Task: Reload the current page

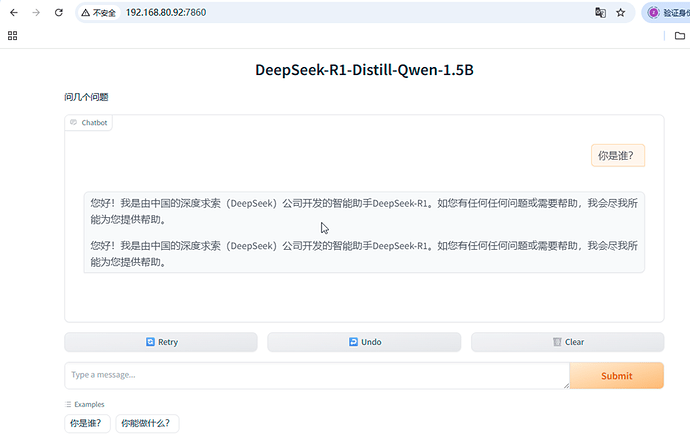Action: pos(59,13)
